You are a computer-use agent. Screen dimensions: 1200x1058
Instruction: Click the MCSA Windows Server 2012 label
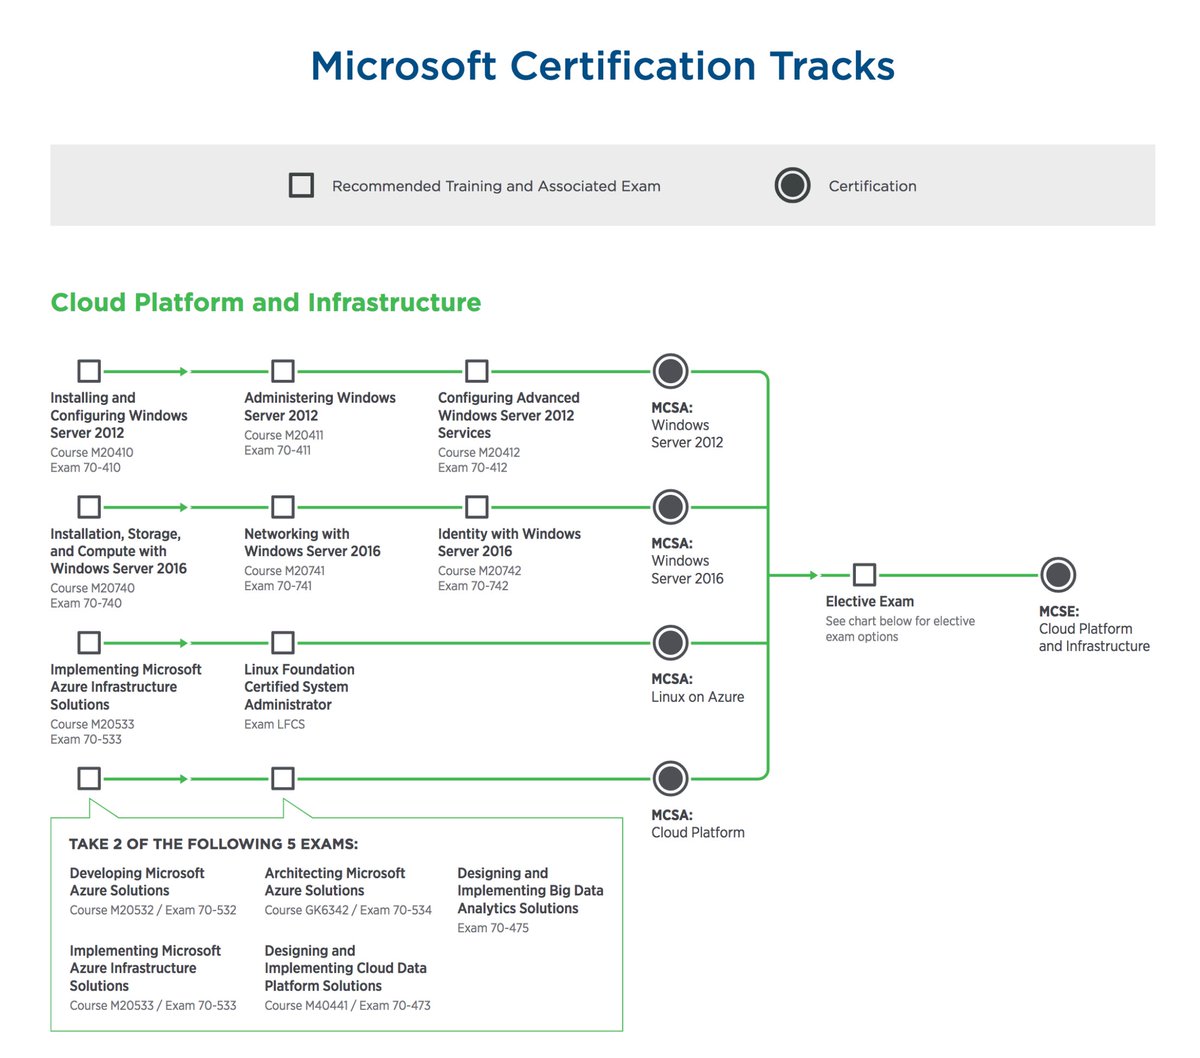(687, 425)
